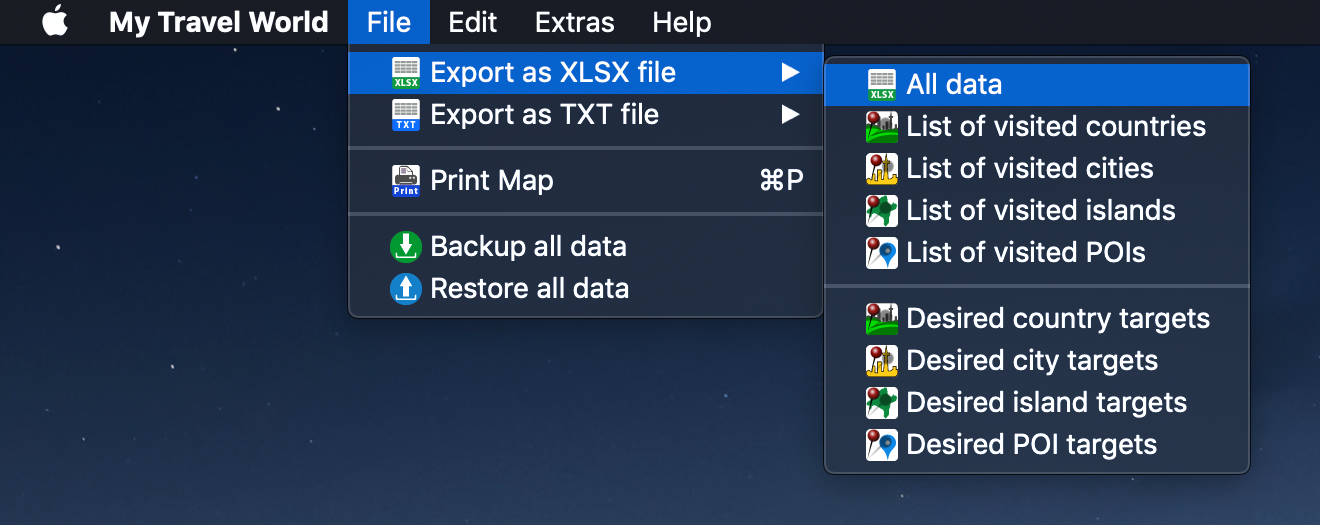This screenshot has width=1320, height=525.
Task: Close the open File menu
Action: coord(389,22)
